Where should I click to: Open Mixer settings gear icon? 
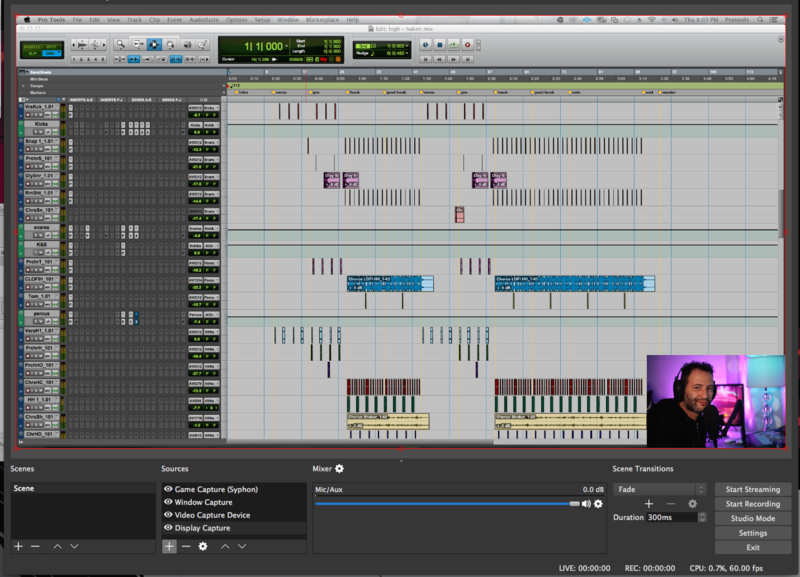pos(339,468)
